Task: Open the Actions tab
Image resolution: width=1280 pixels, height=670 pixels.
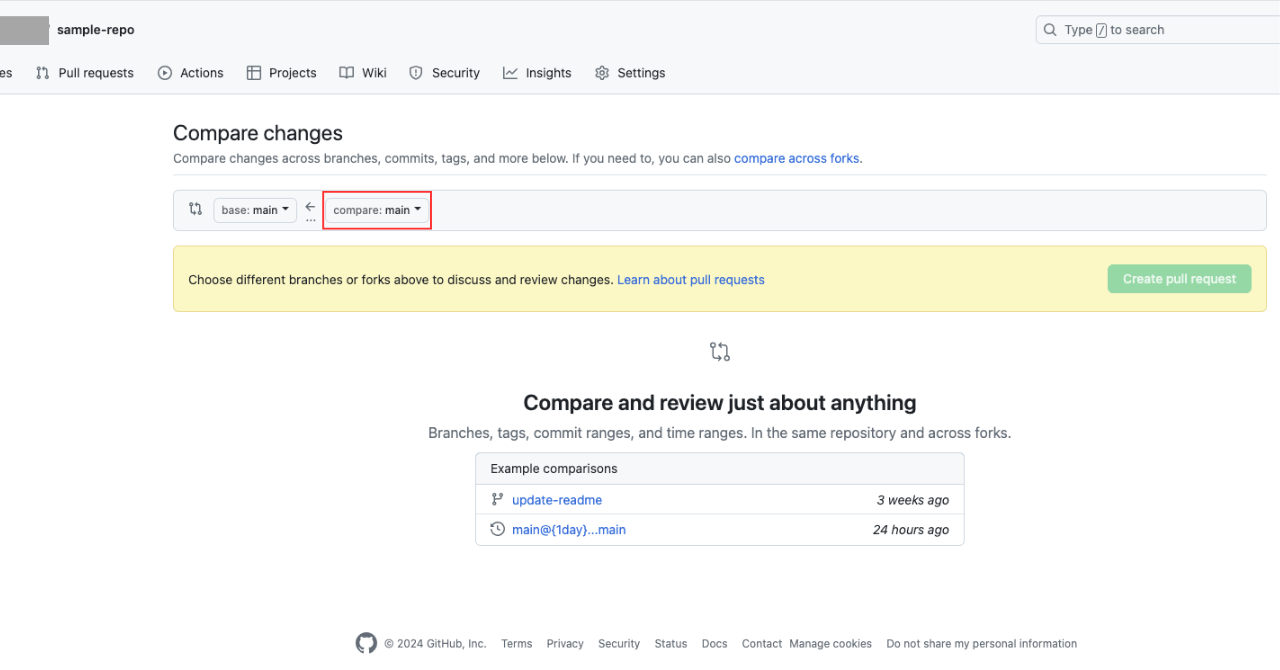Action: click(x=191, y=73)
